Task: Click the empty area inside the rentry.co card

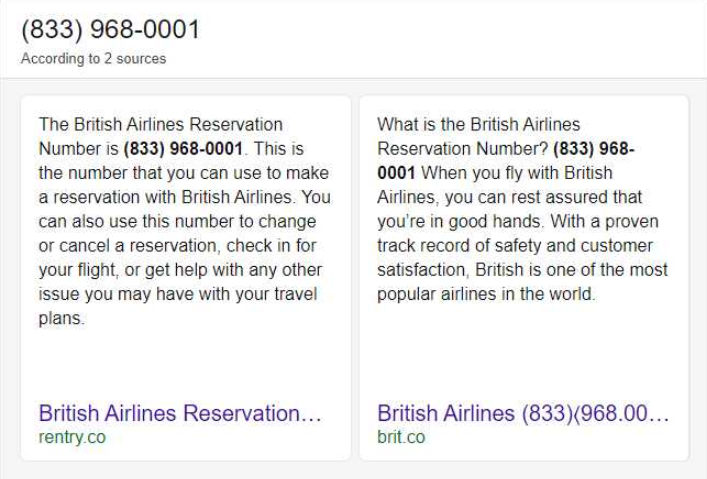Action: coord(185,365)
